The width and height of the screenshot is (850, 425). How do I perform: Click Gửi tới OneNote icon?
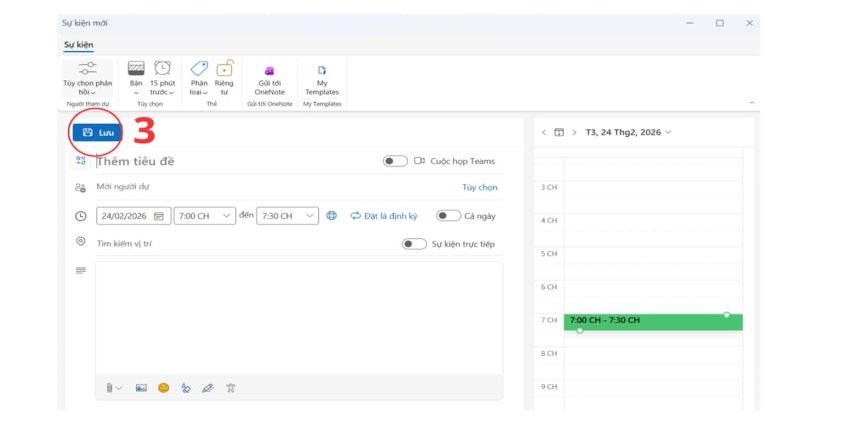point(269,70)
